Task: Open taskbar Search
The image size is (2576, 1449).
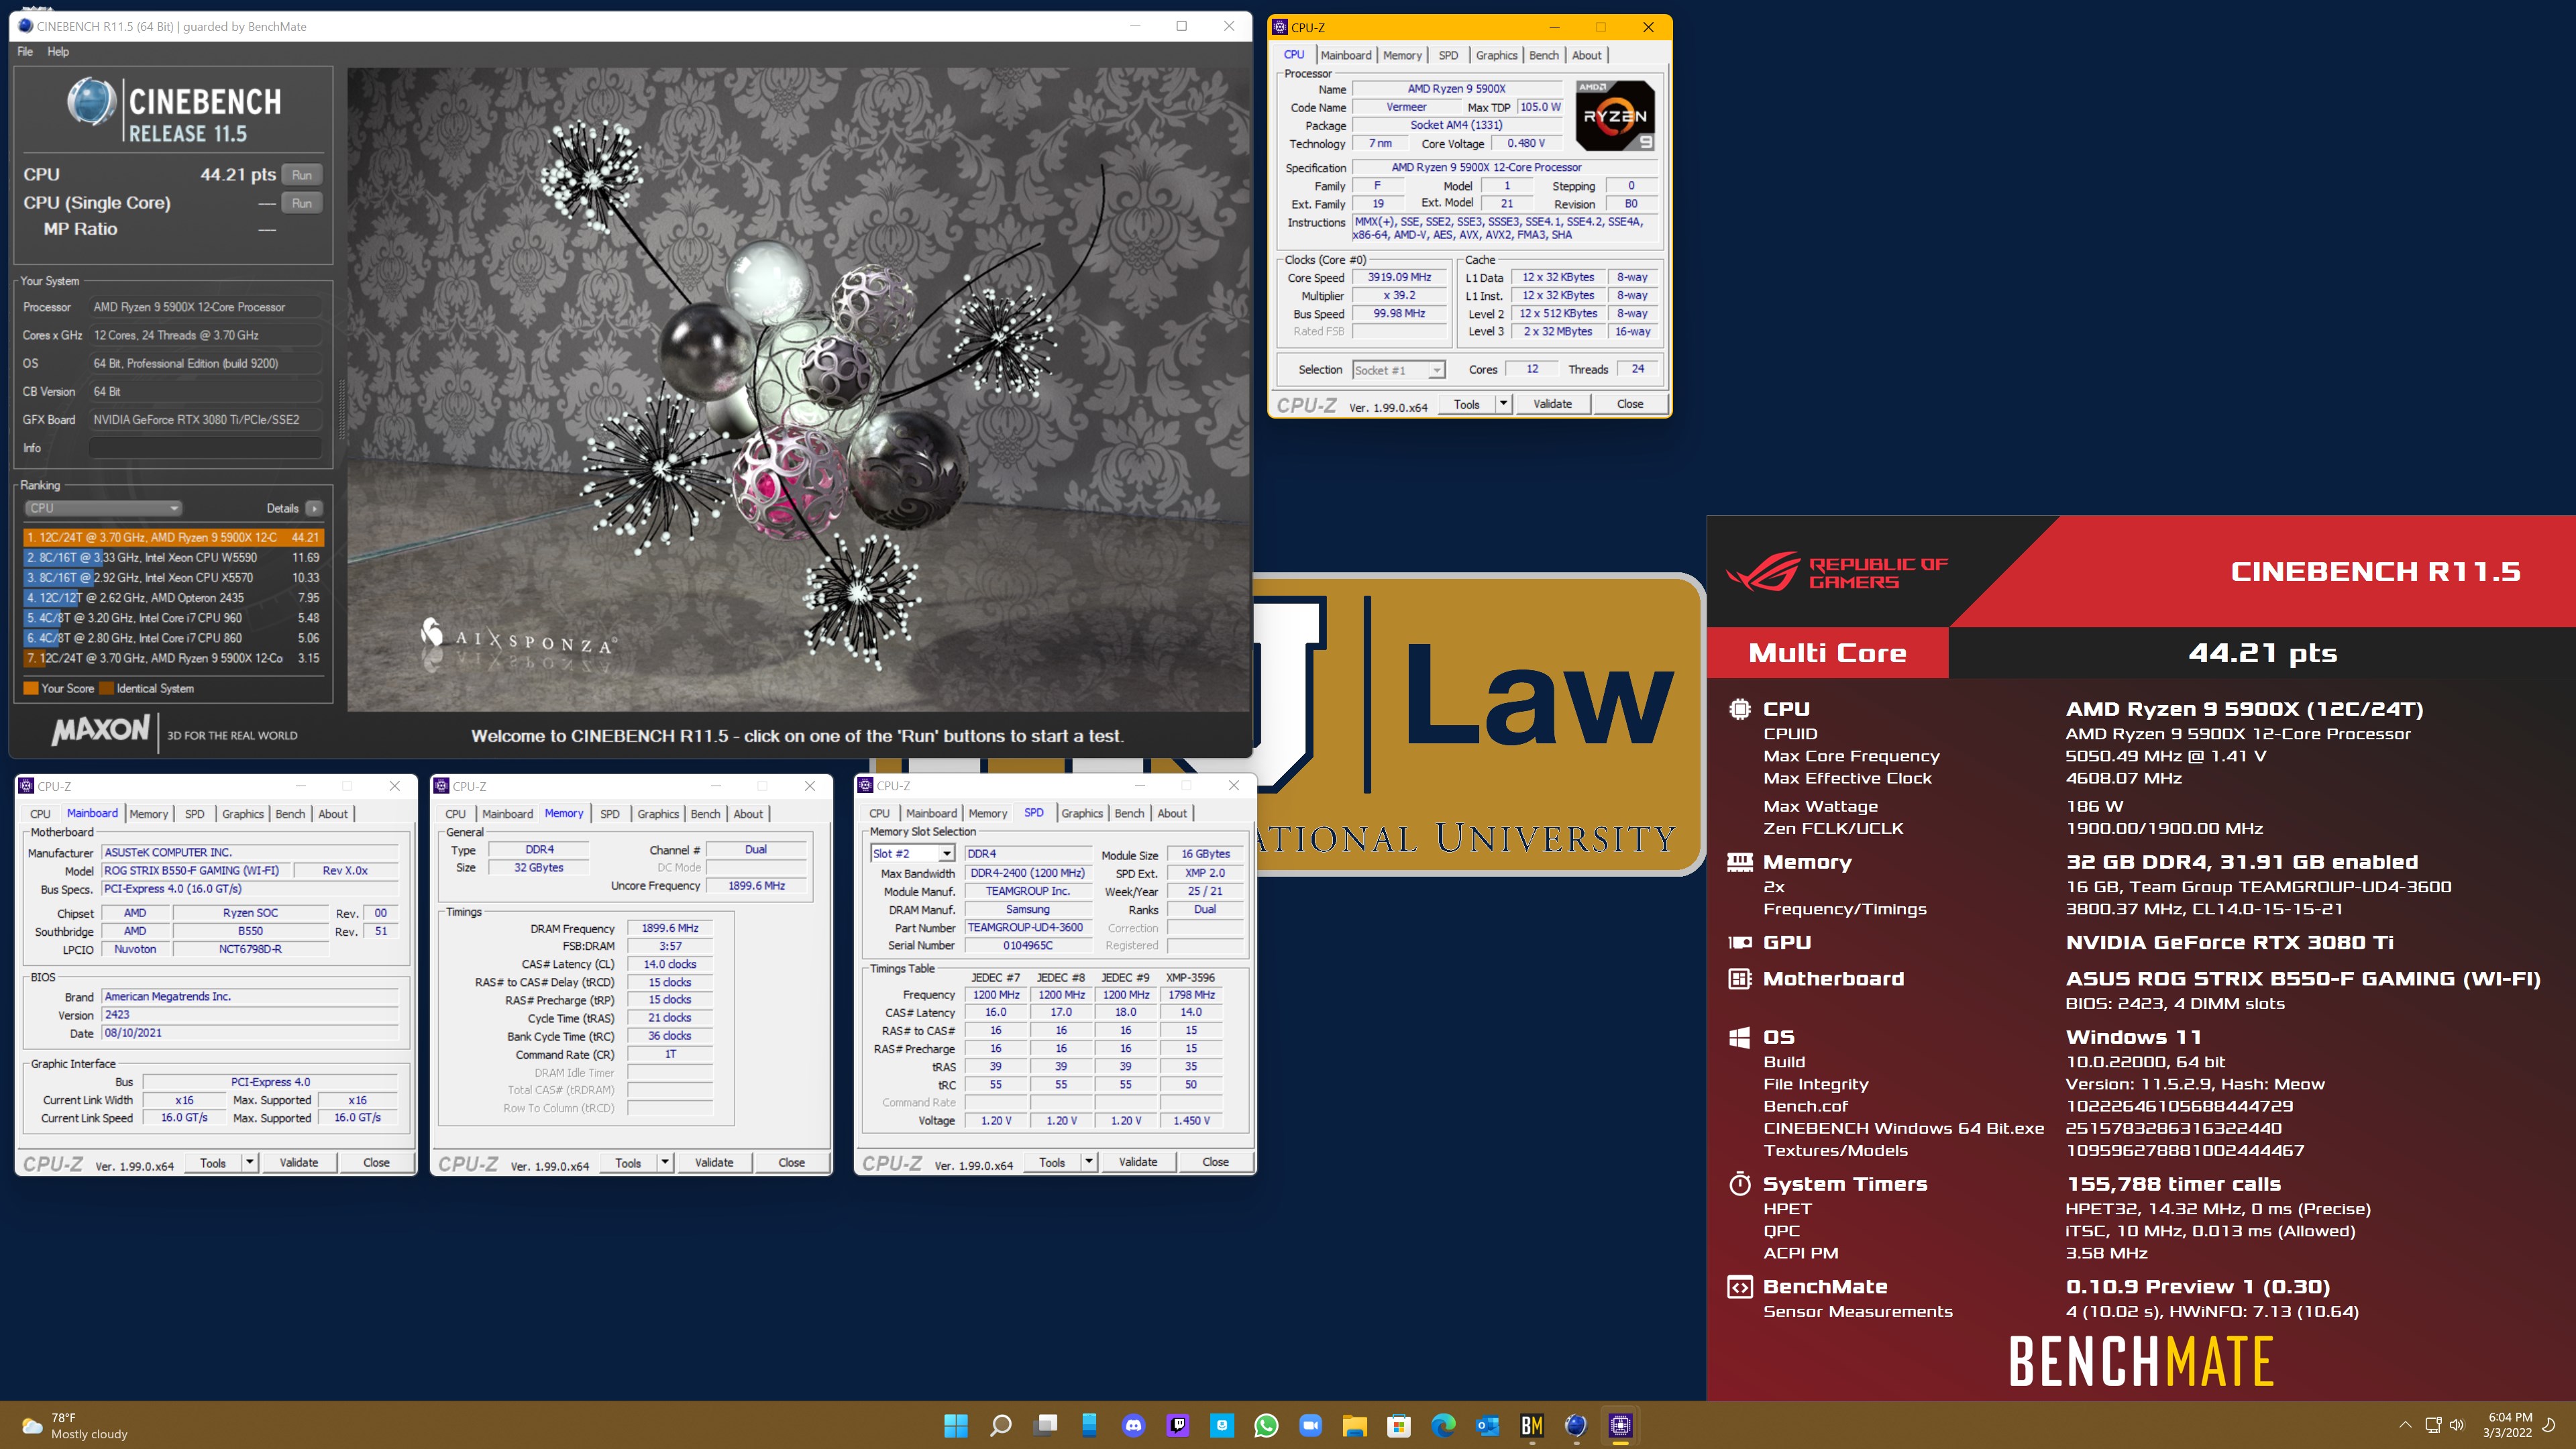Action: pyautogui.click(x=1000, y=1425)
